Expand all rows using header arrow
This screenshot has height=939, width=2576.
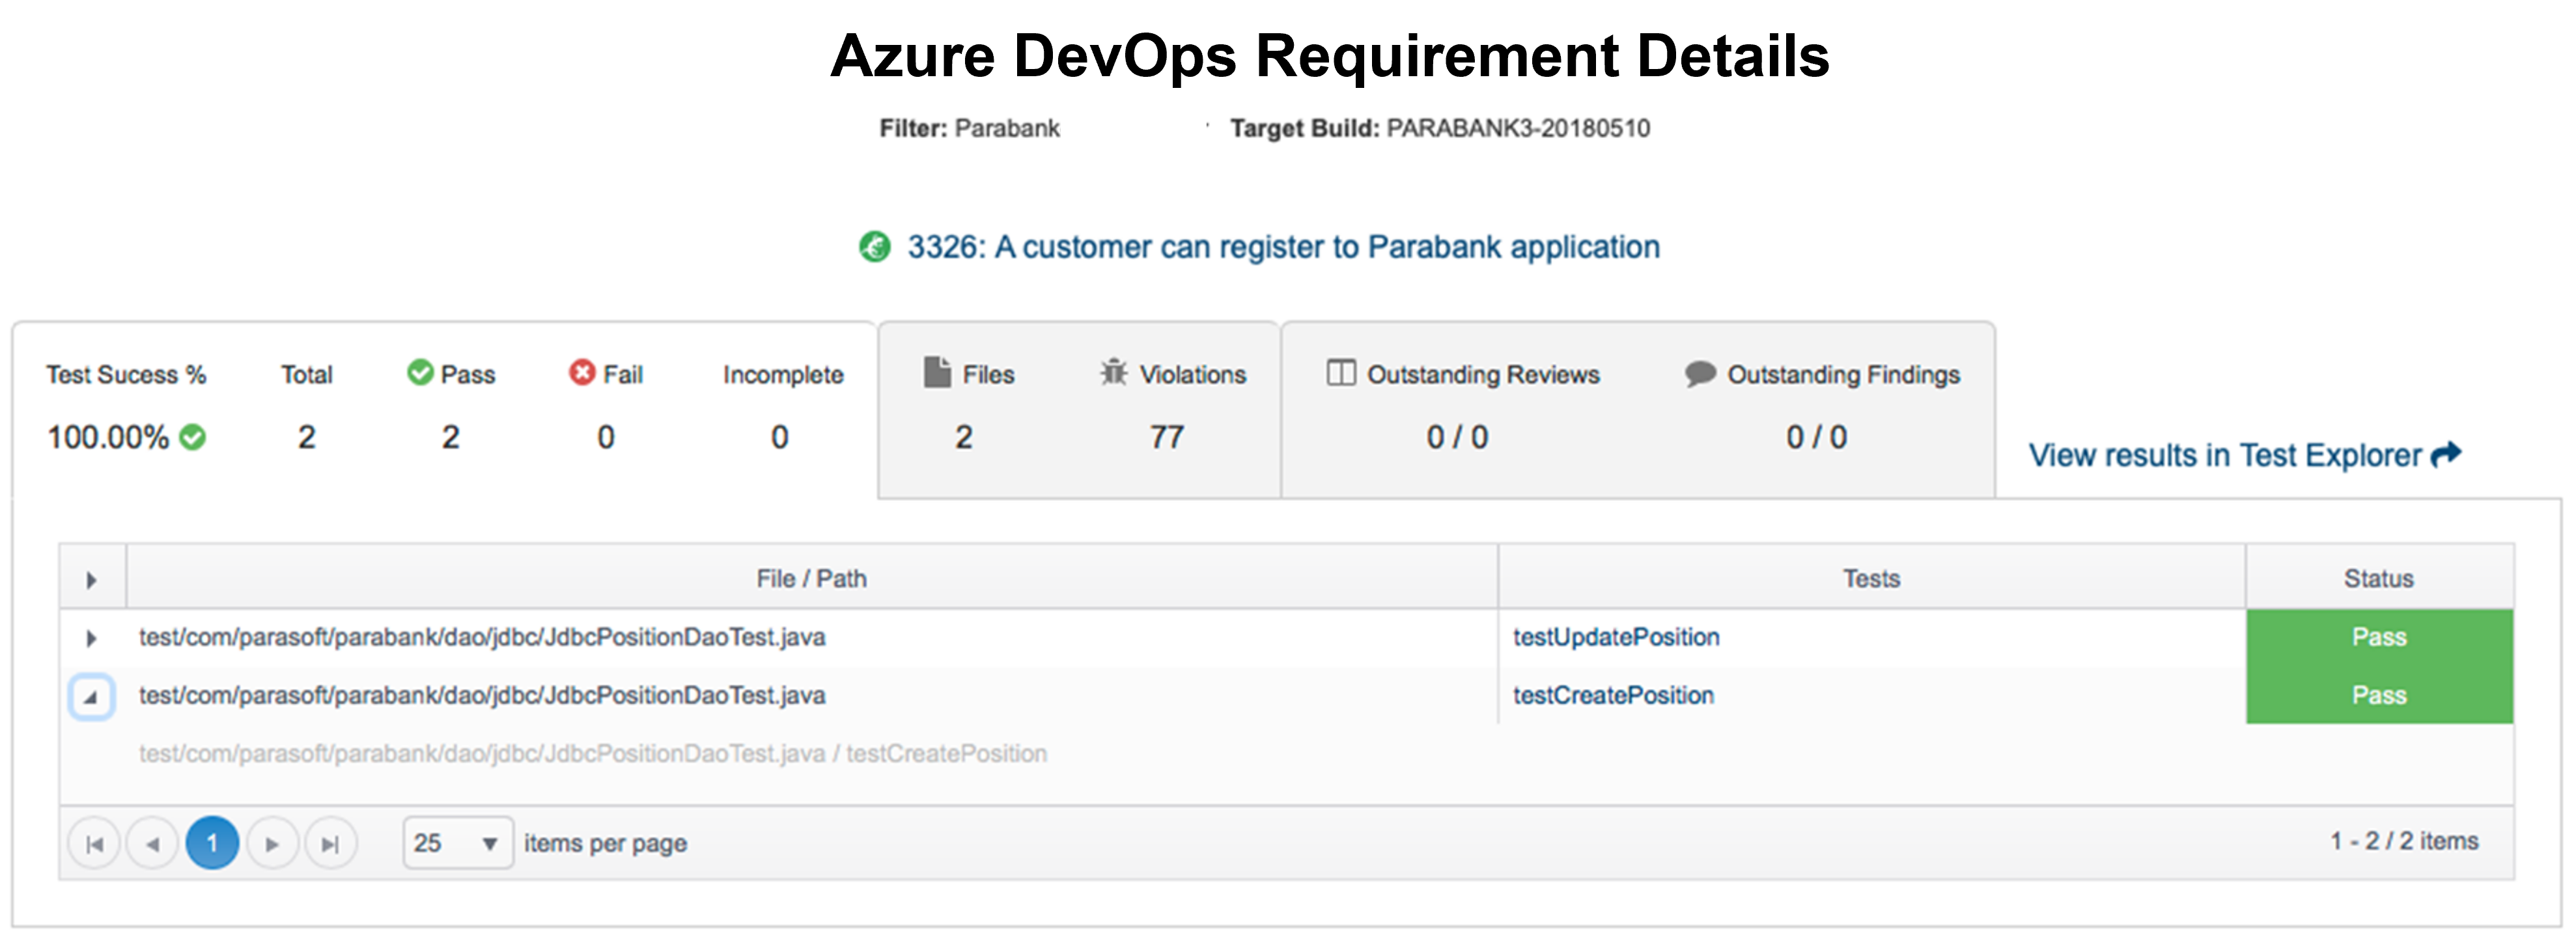(x=92, y=580)
